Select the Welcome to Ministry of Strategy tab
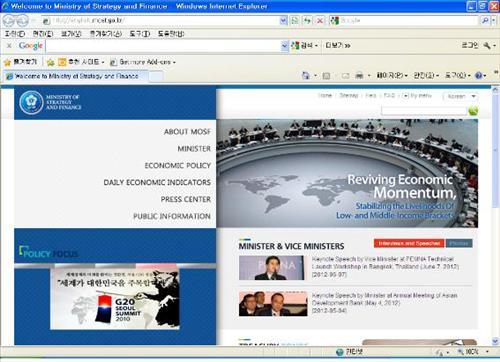The width and height of the screenshot is (500, 362). (x=76, y=76)
